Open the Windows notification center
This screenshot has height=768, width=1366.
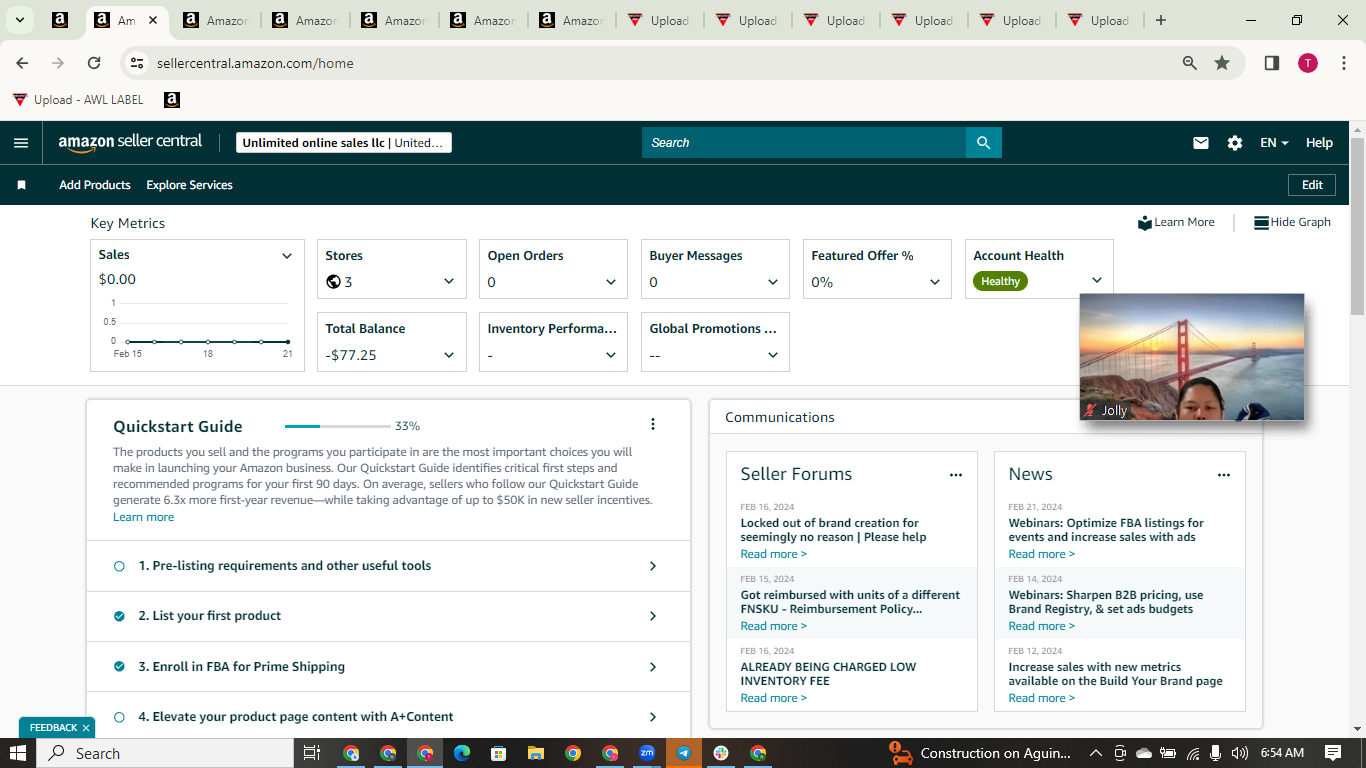(x=1333, y=753)
